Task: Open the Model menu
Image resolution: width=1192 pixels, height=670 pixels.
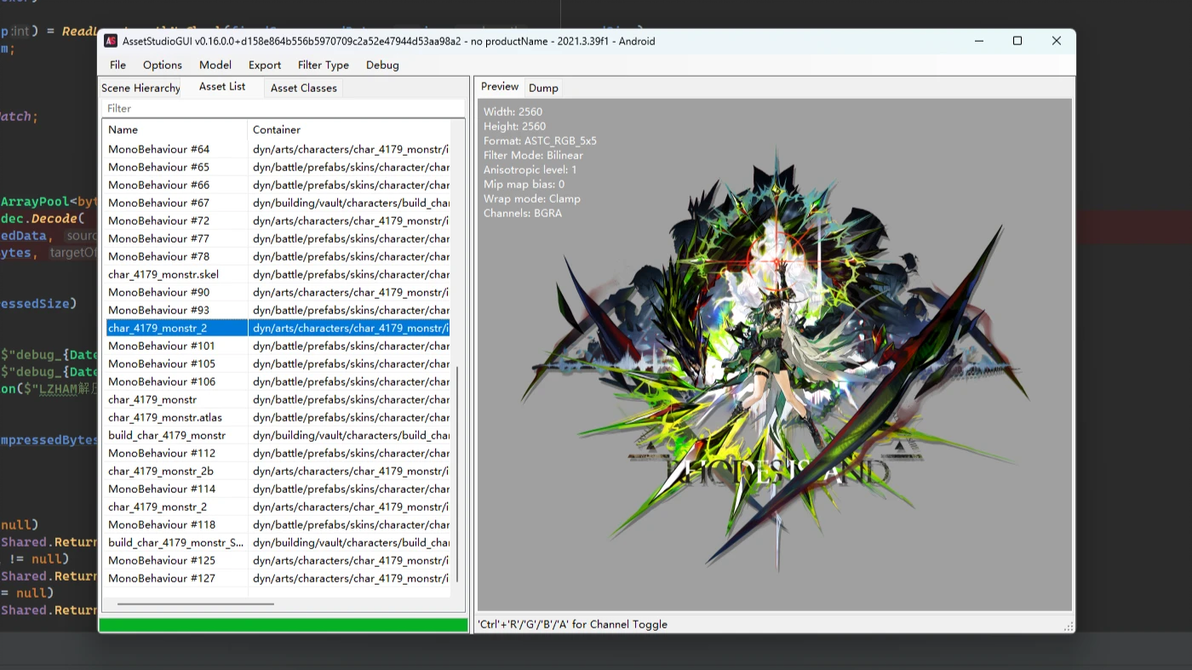Action: tap(215, 65)
